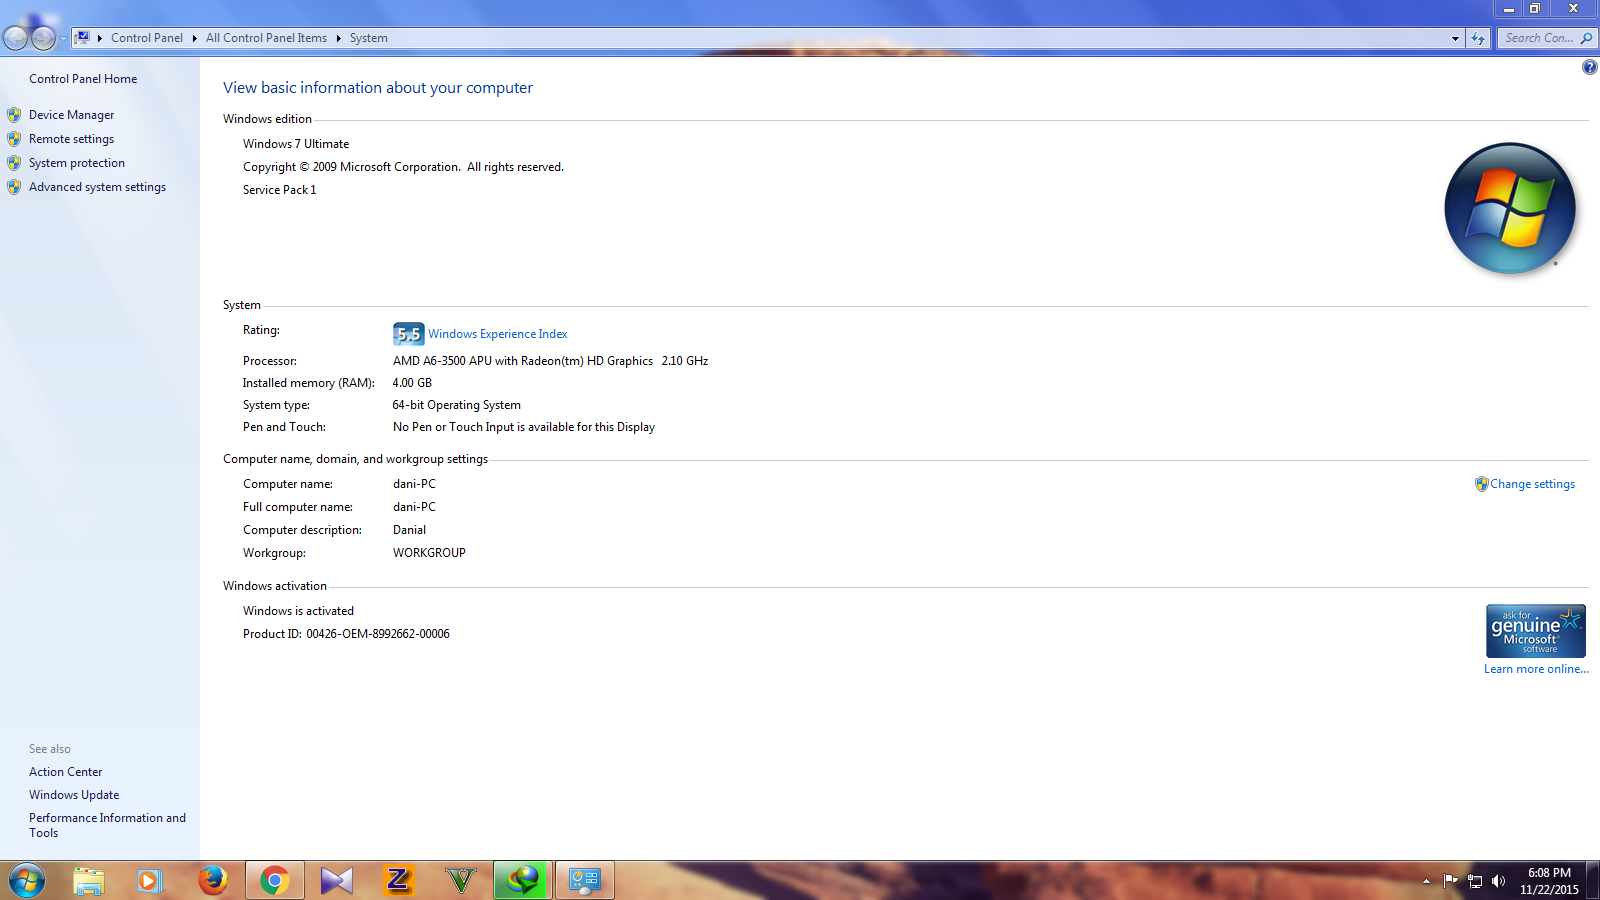Click the 64-bit Operating System text
The height and width of the screenshot is (900, 1600).
click(456, 405)
